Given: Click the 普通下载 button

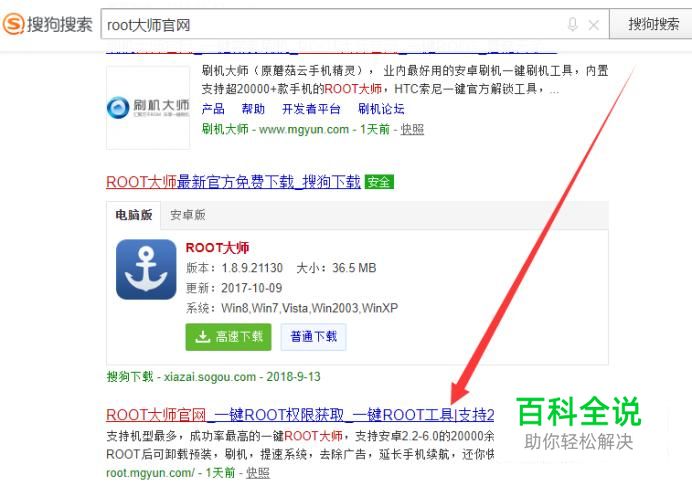Looking at the screenshot, I should pyautogui.click(x=313, y=337).
